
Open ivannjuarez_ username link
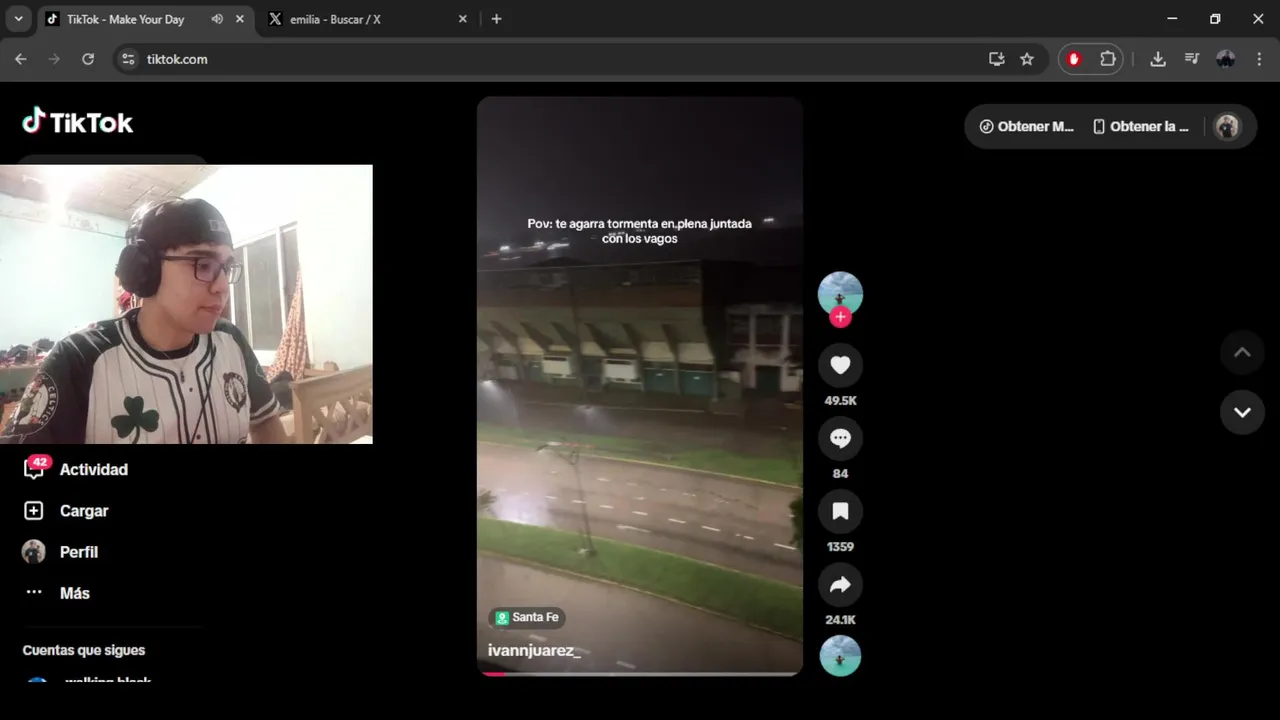534,651
